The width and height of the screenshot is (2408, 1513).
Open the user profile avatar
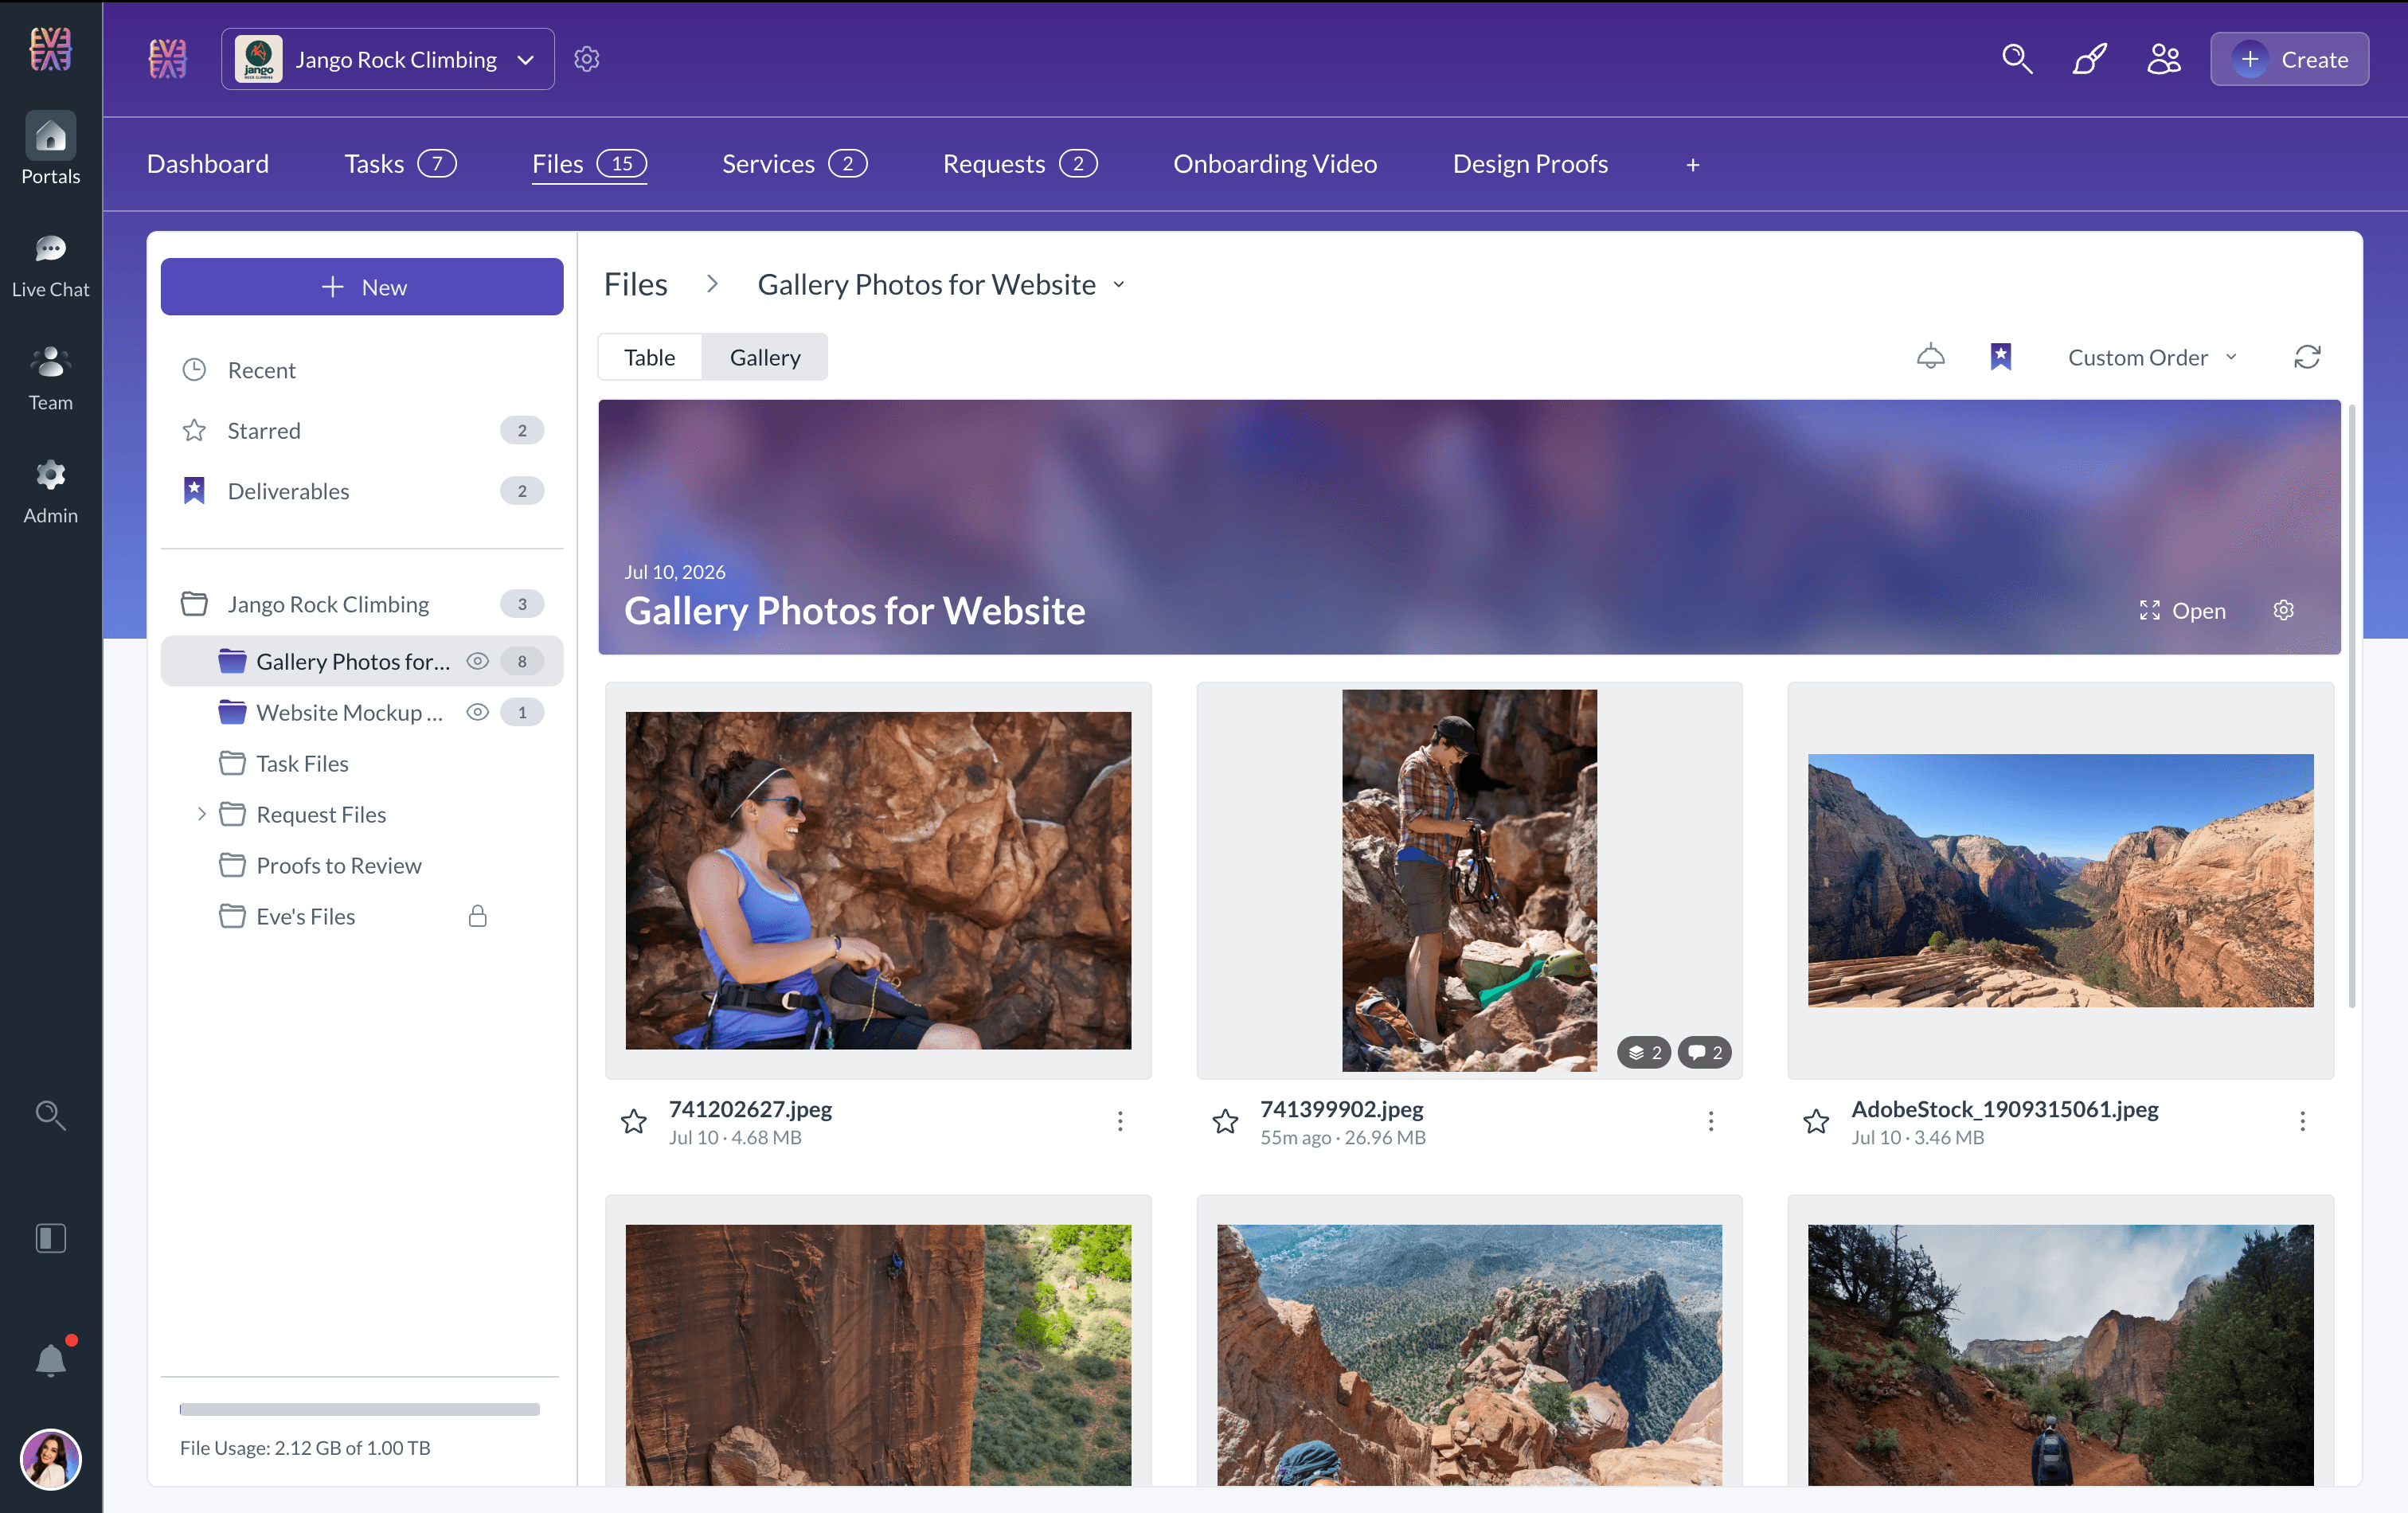tap(50, 1459)
